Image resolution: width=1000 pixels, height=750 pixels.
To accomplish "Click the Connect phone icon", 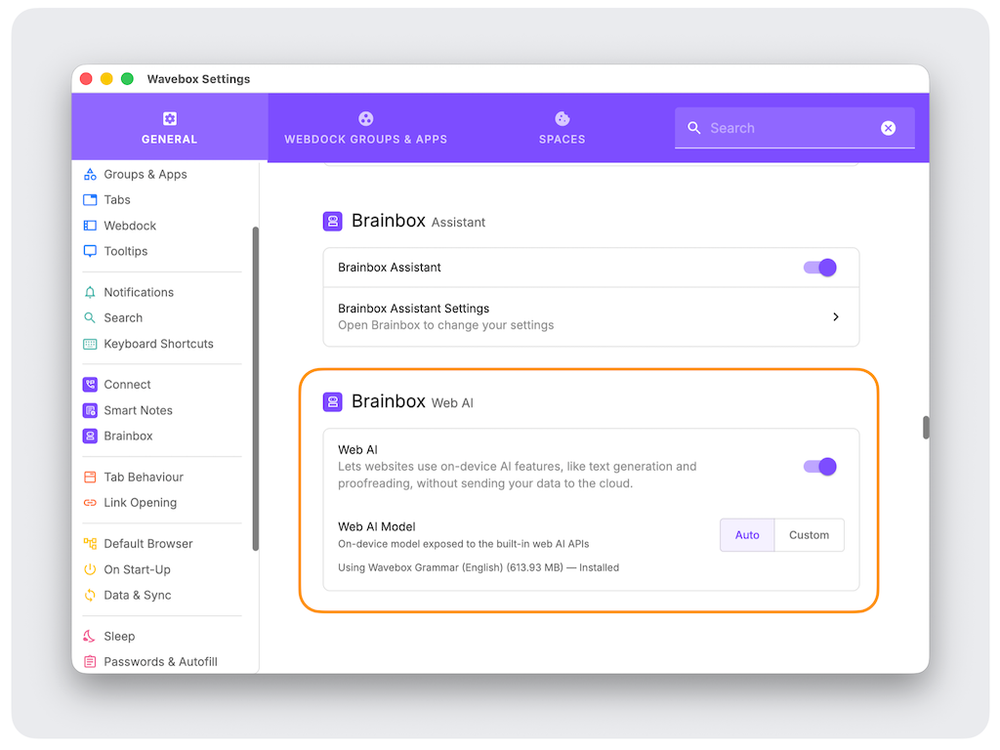I will pos(90,385).
